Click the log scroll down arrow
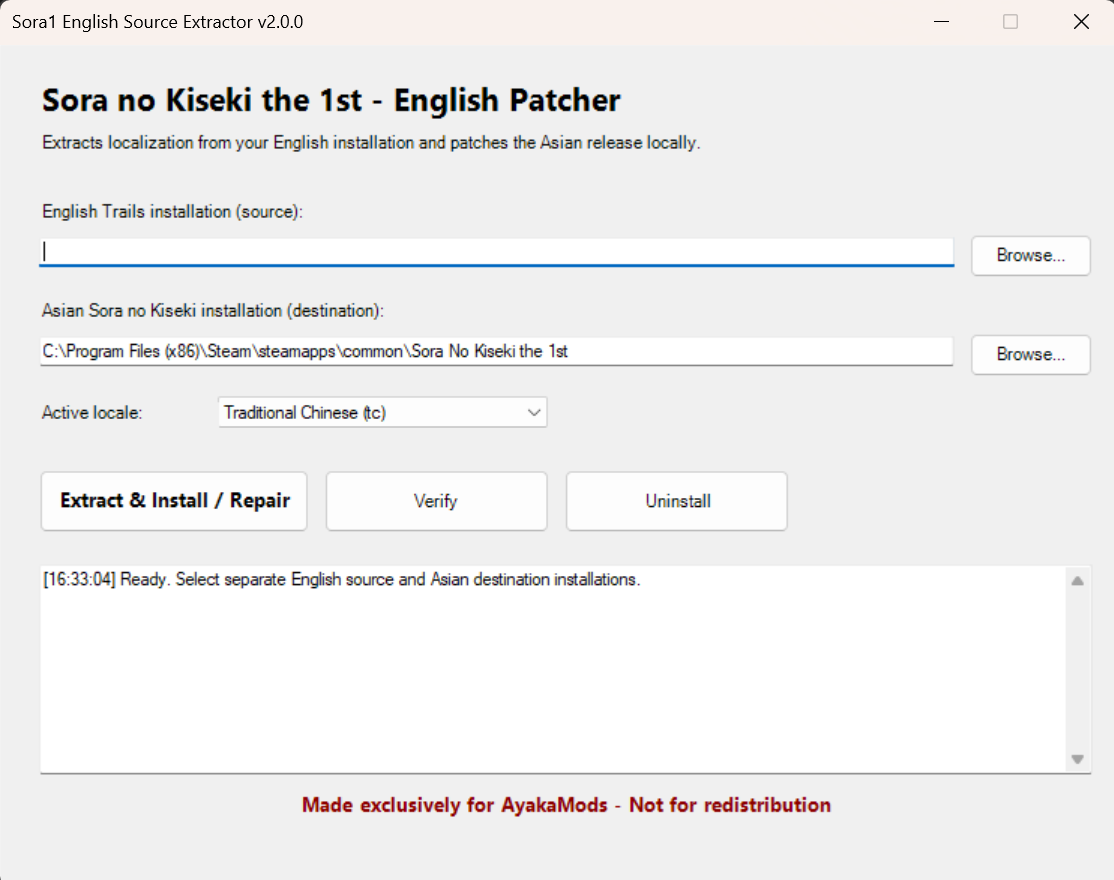The height and width of the screenshot is (880, 1114). click(x=1077, y=759)
